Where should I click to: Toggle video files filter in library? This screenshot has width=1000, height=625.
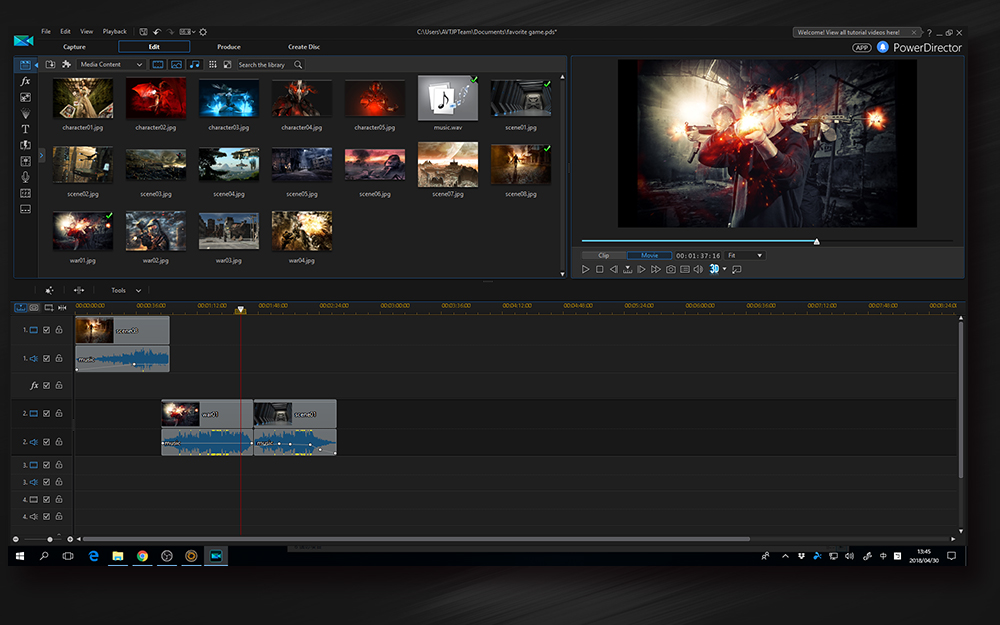click(x=158, y=64)
